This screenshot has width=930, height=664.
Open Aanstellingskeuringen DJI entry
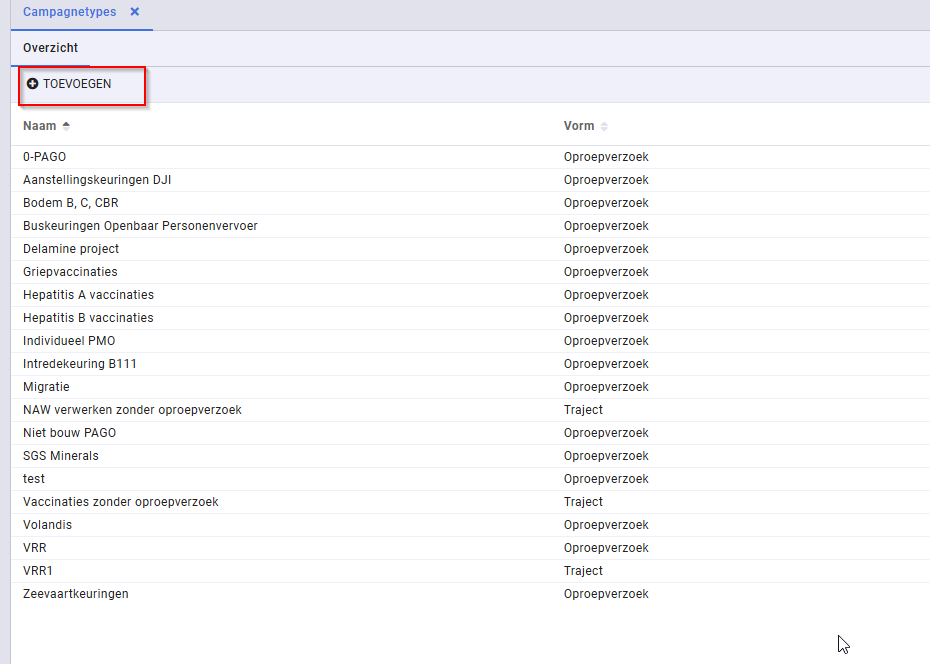coord(470,180)
